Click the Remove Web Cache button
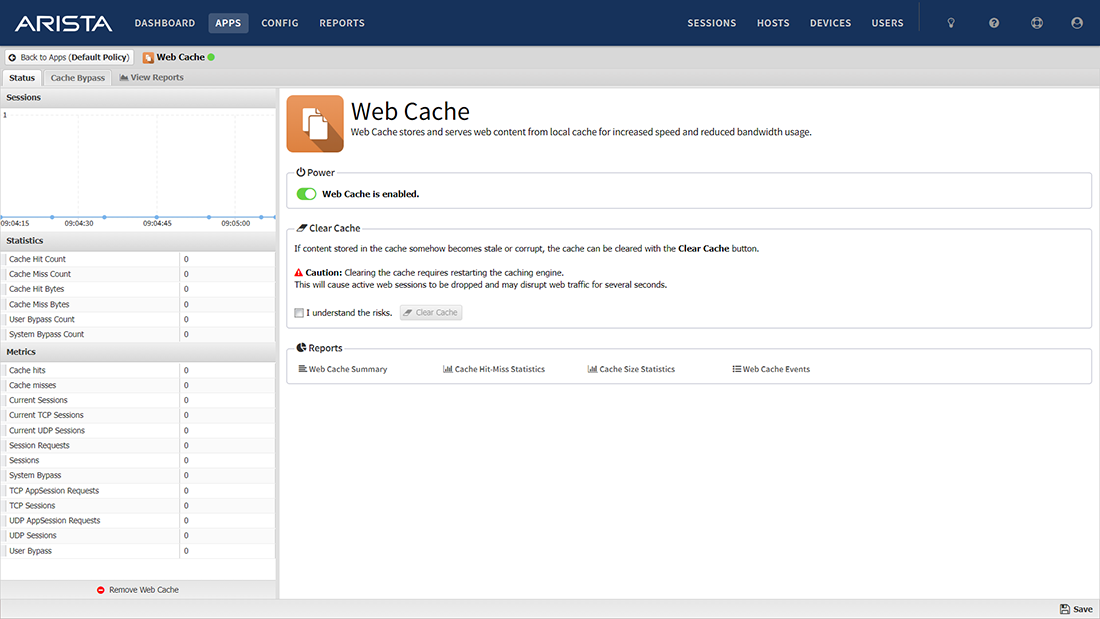Screen dimensions: 1100x619 click(x=138, y=590)
